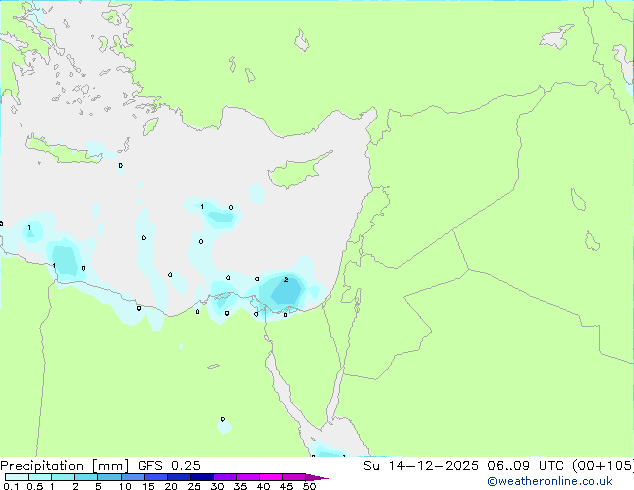This screenshot has width=634, height=490.
Task: Click the '40' legend scale label
Action: point(263,486)
